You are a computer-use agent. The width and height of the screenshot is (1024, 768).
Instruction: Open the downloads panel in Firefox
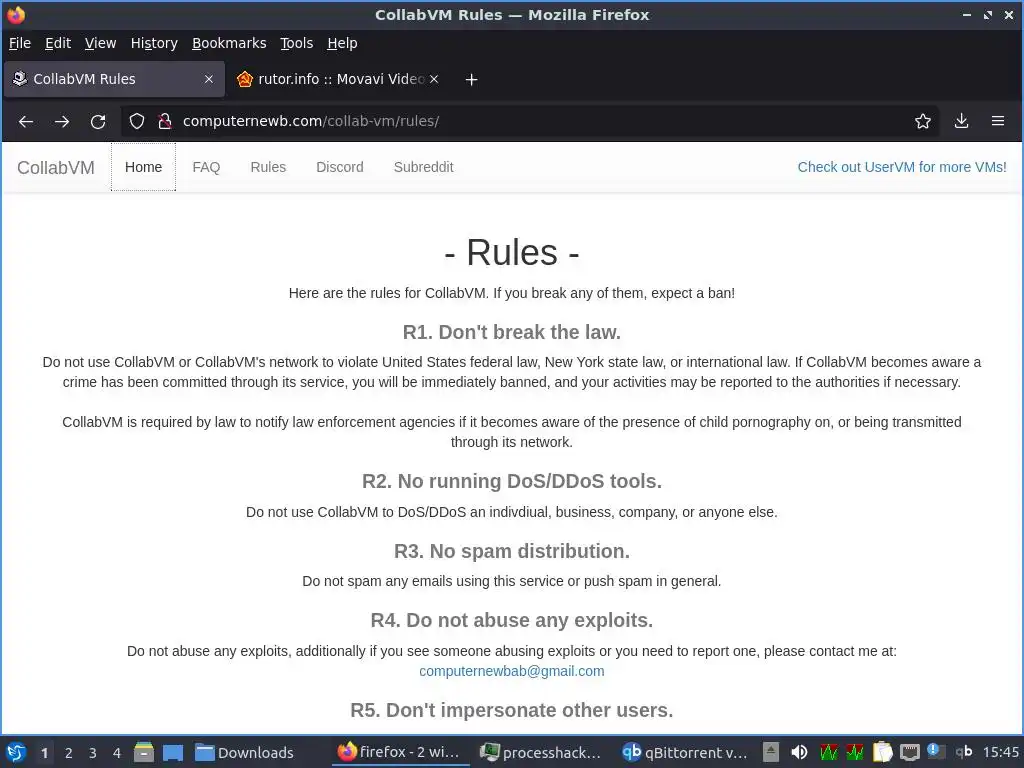pos(961,121)
